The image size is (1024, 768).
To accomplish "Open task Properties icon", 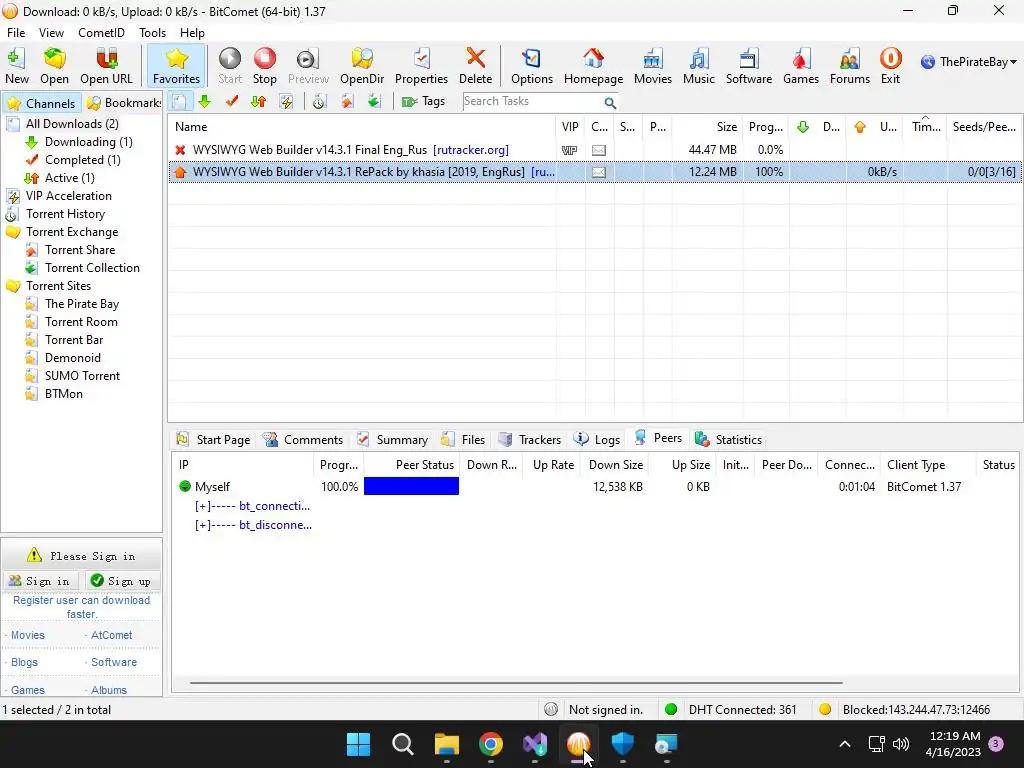I will pyautogui.click(x=421, y=66).
